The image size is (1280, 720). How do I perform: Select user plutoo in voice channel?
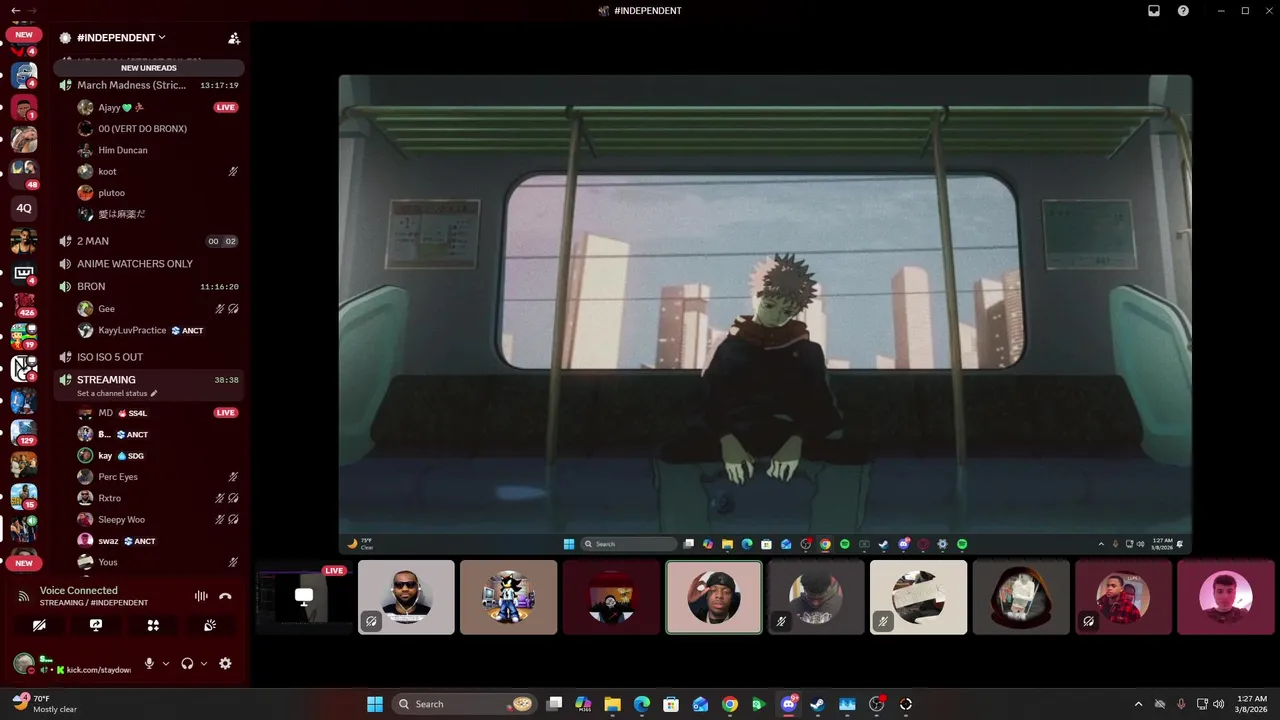[x=111, y=193]
